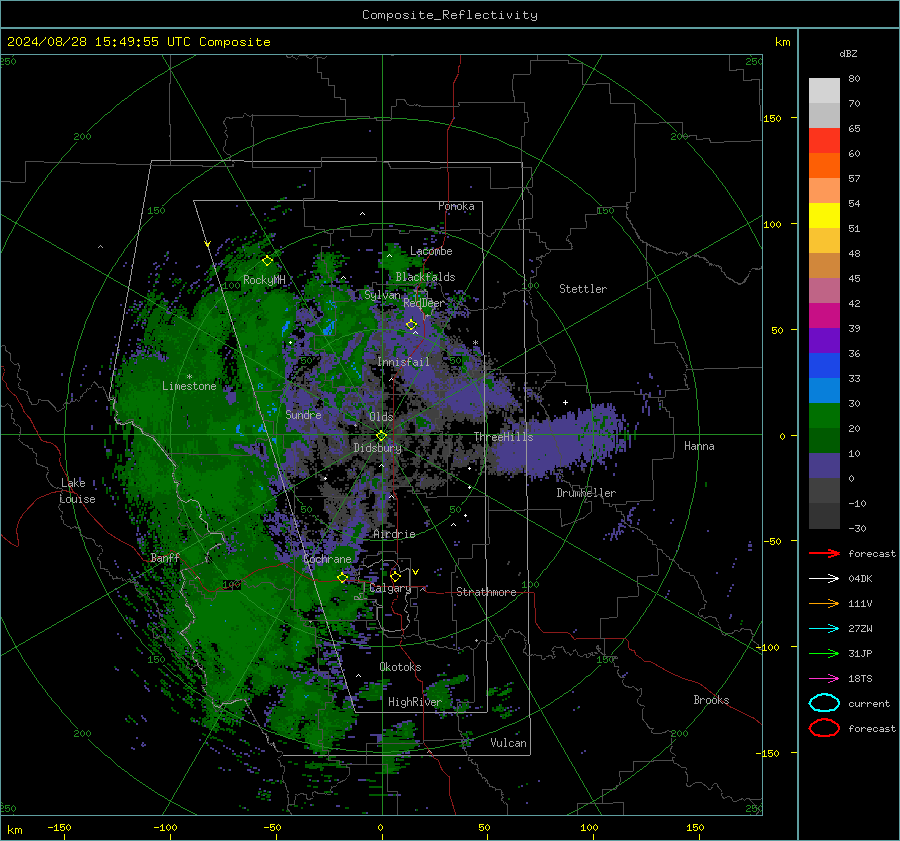Click the yellow diamond marker below Cochrane
Viewport: 900px width, 841px height.
[342, 578]
